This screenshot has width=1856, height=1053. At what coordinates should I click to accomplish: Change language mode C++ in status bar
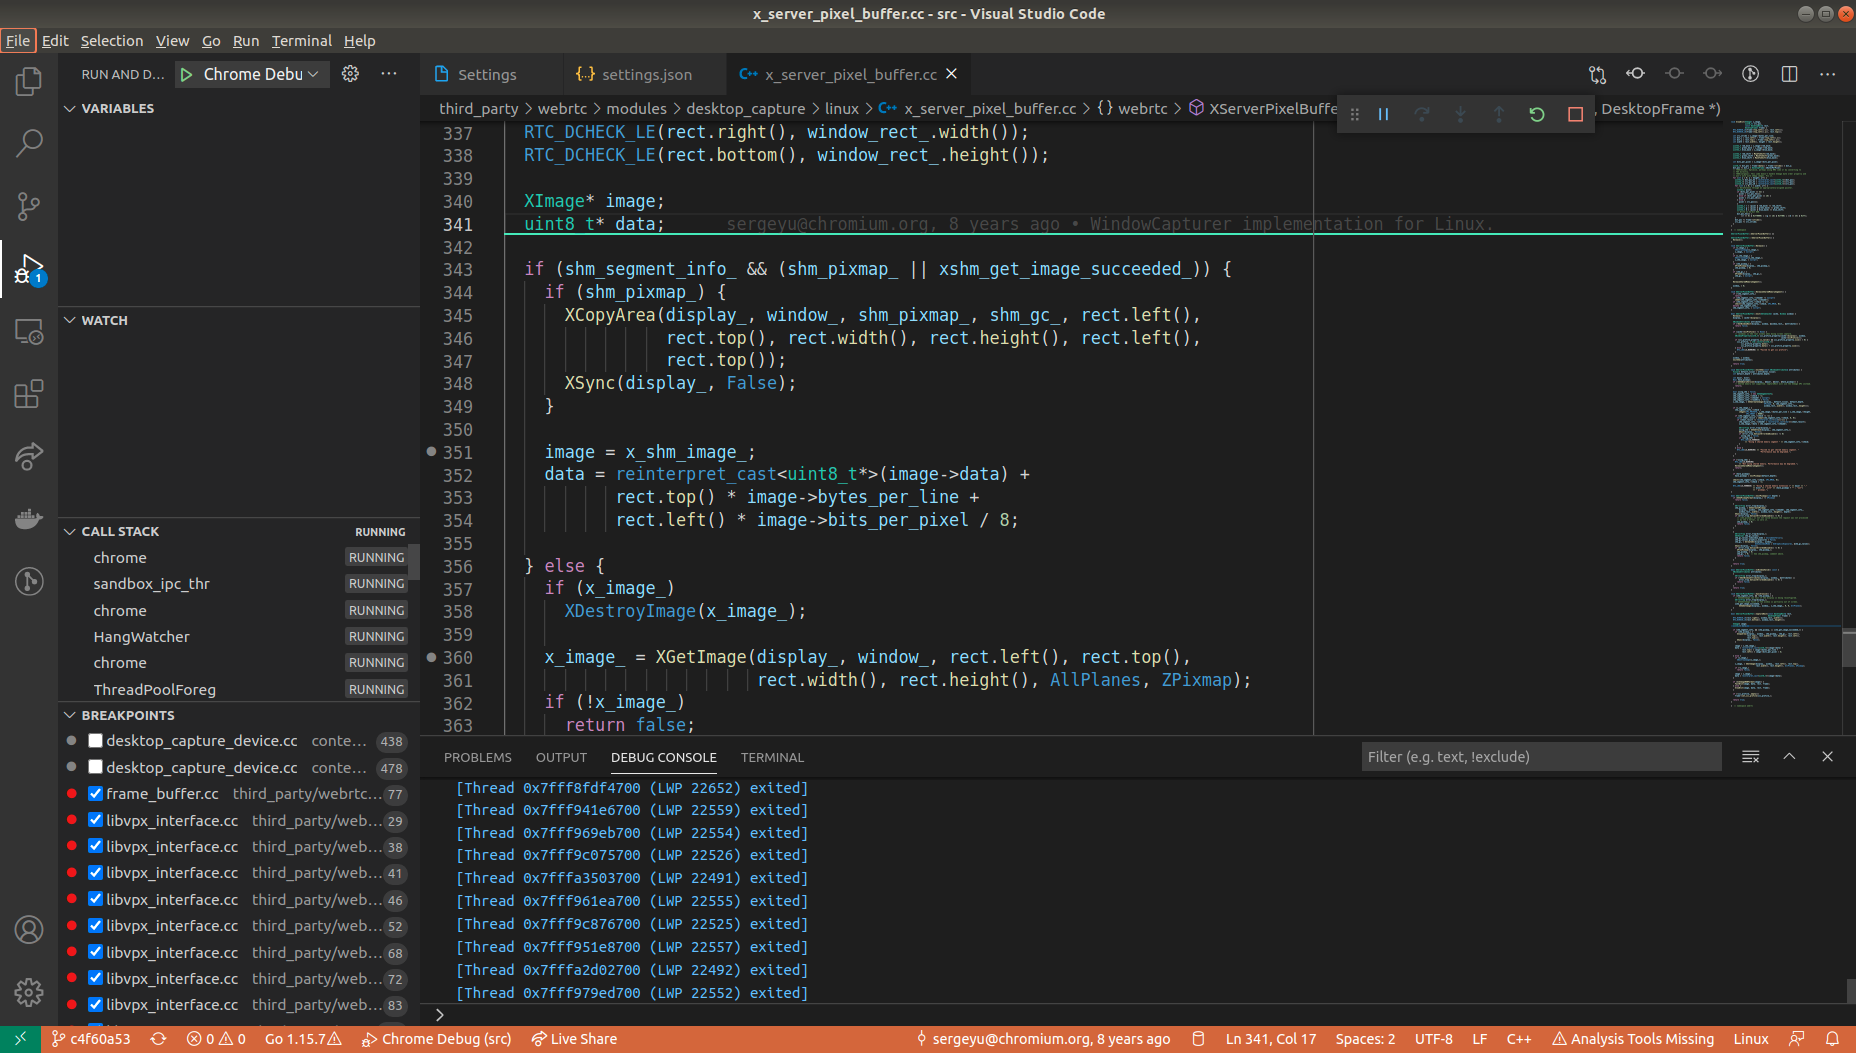point(1519,1039)
